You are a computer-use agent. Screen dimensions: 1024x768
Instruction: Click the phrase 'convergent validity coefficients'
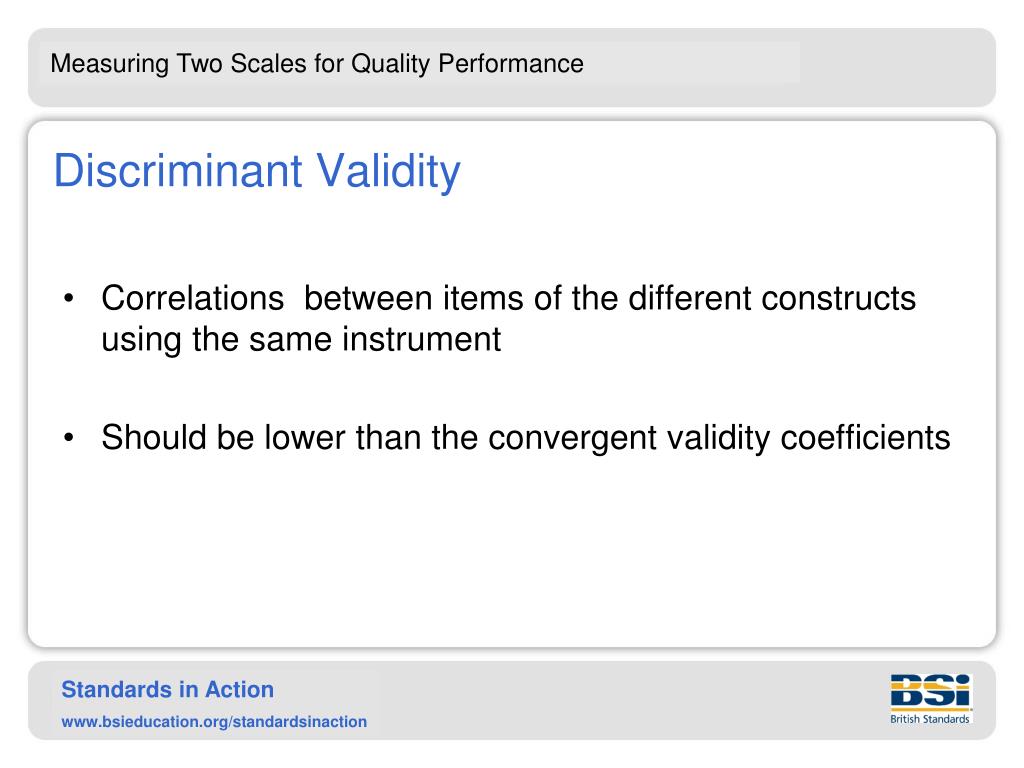(719, 438)
